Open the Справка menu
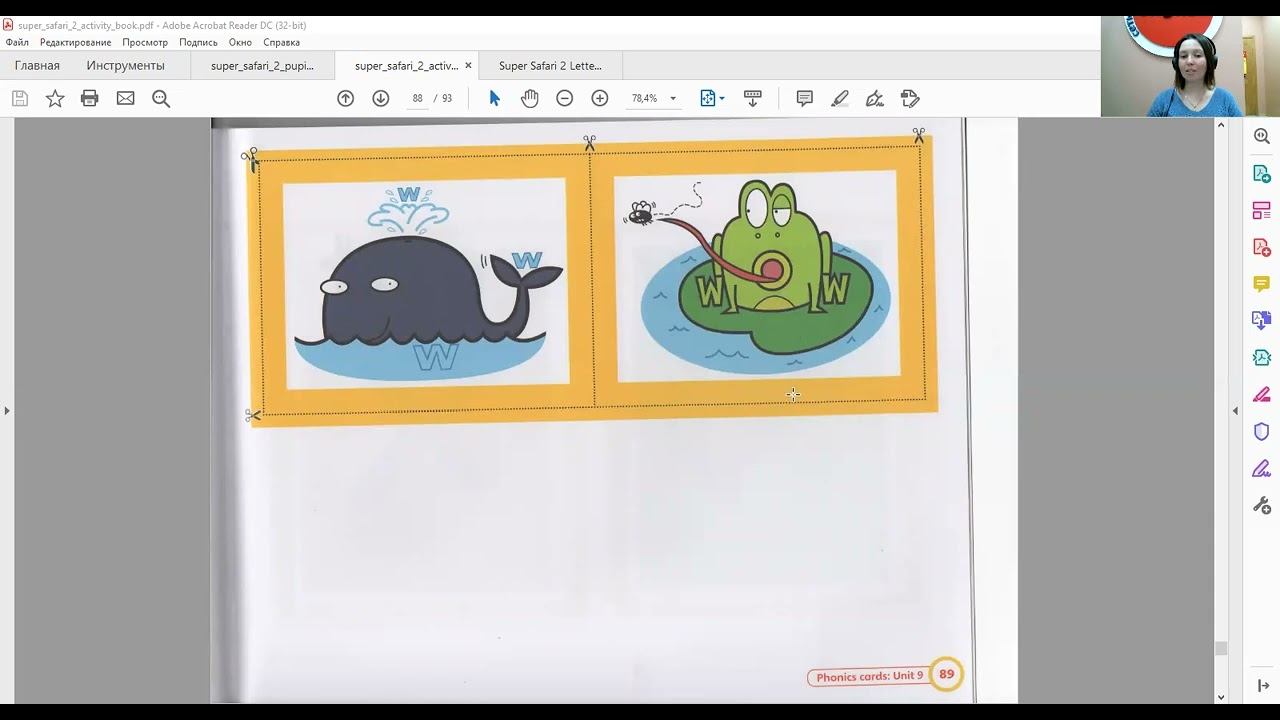The width and height of the screenshot is (1280, 720). 282,42
